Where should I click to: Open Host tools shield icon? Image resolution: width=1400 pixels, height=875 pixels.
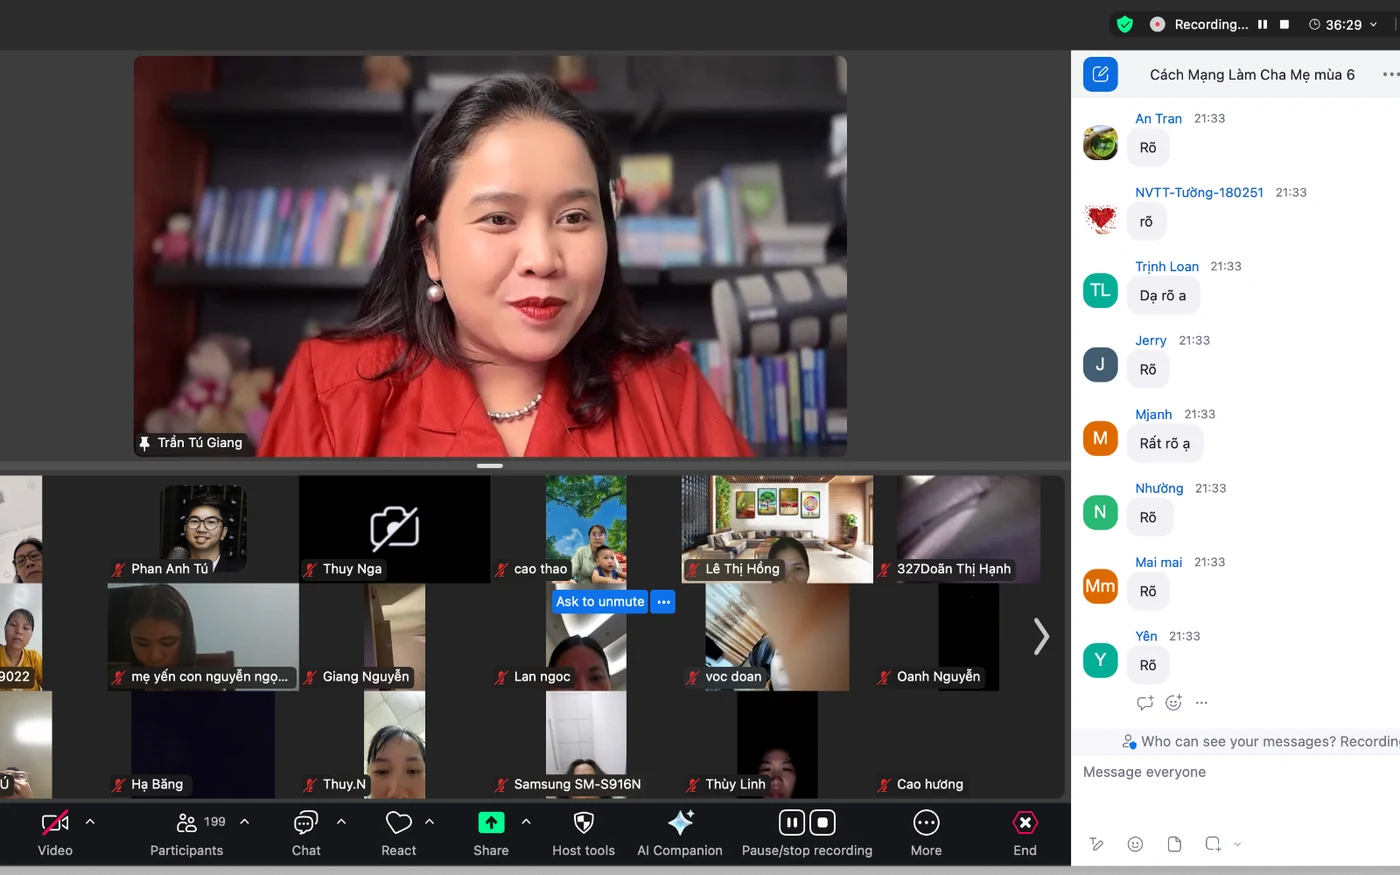pos(584,822)
